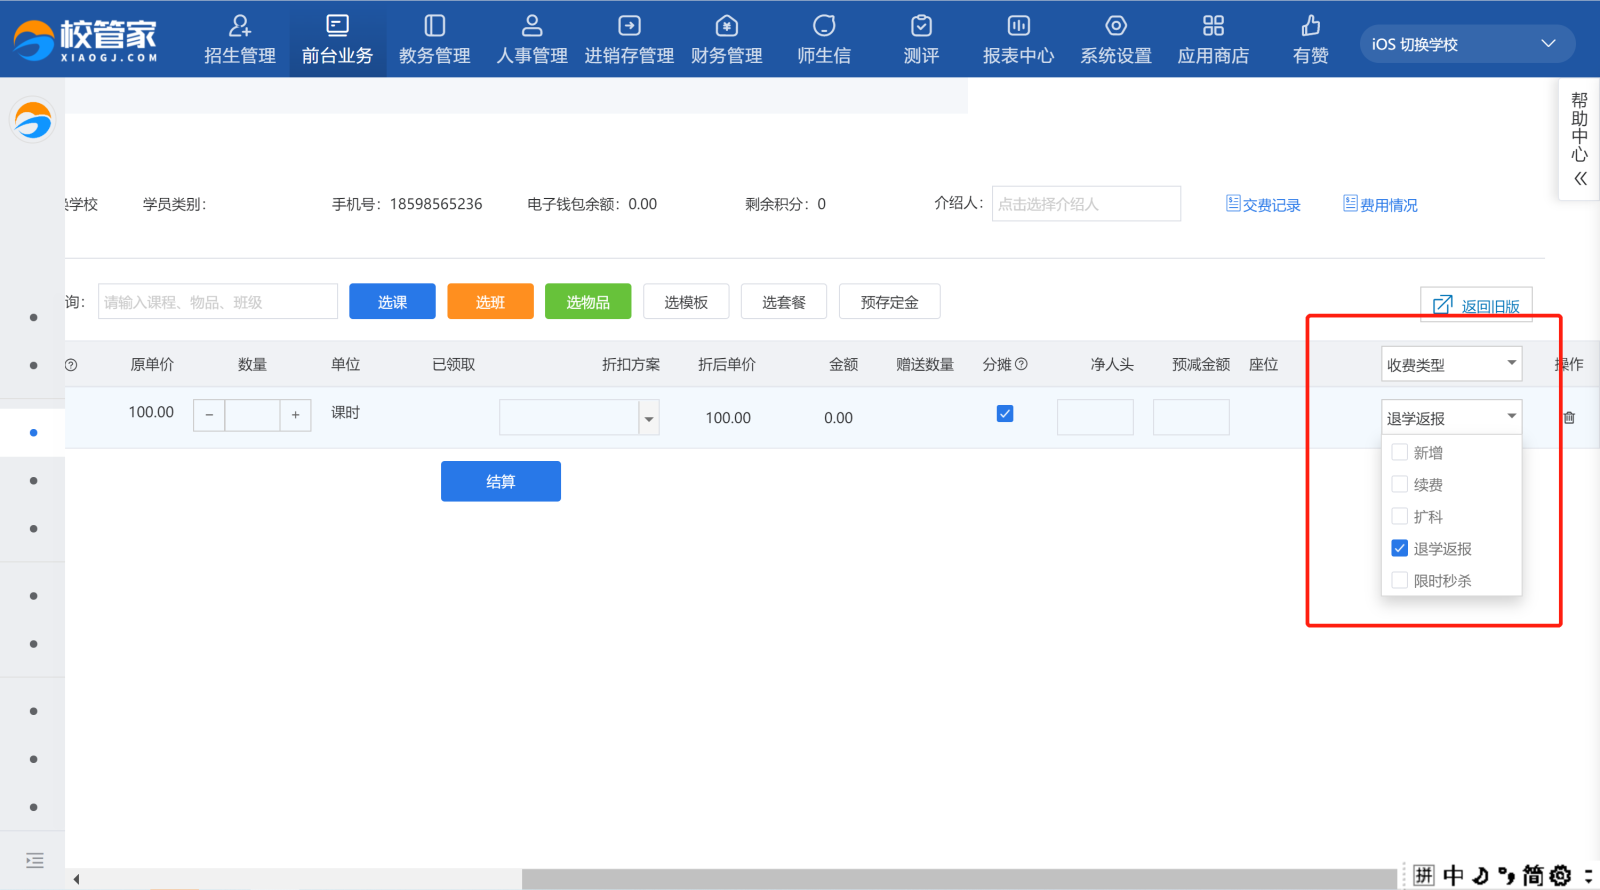Click the horizontal scrollbar thumb
This screenshot has width=1600, height=890.
959,879
